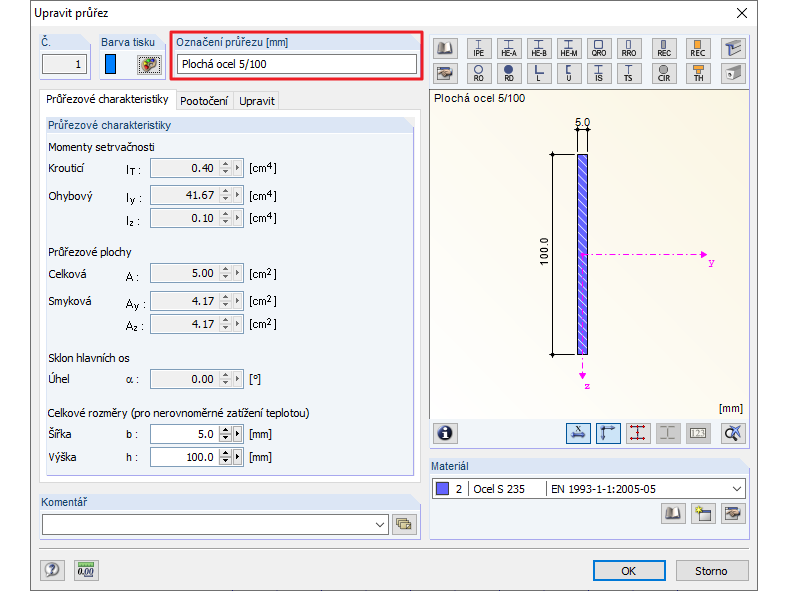Select the QRO hollow section type
This screenshot has height=591, width=788.
click(599, 48)
